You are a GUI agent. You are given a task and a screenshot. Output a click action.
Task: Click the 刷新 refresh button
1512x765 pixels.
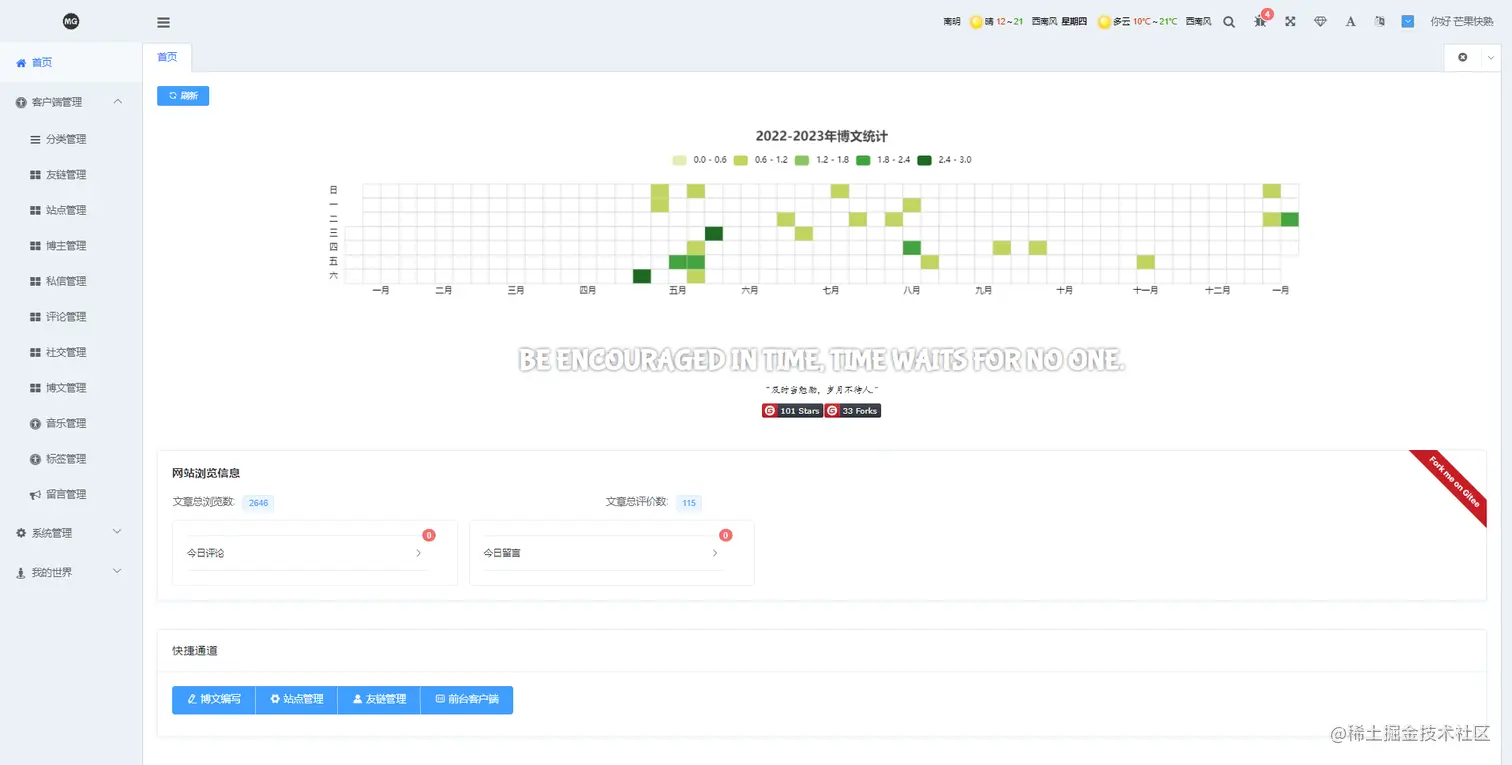coord(183,96)
